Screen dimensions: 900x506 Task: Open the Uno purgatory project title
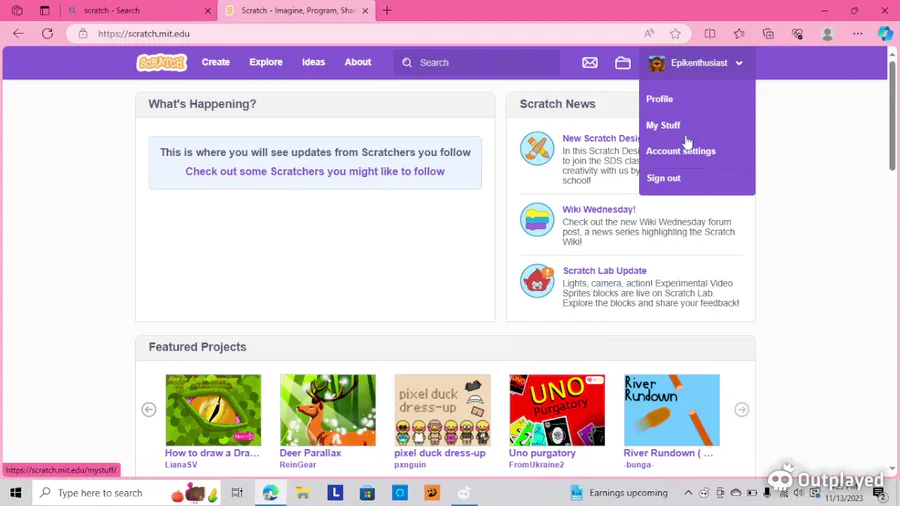542,453
